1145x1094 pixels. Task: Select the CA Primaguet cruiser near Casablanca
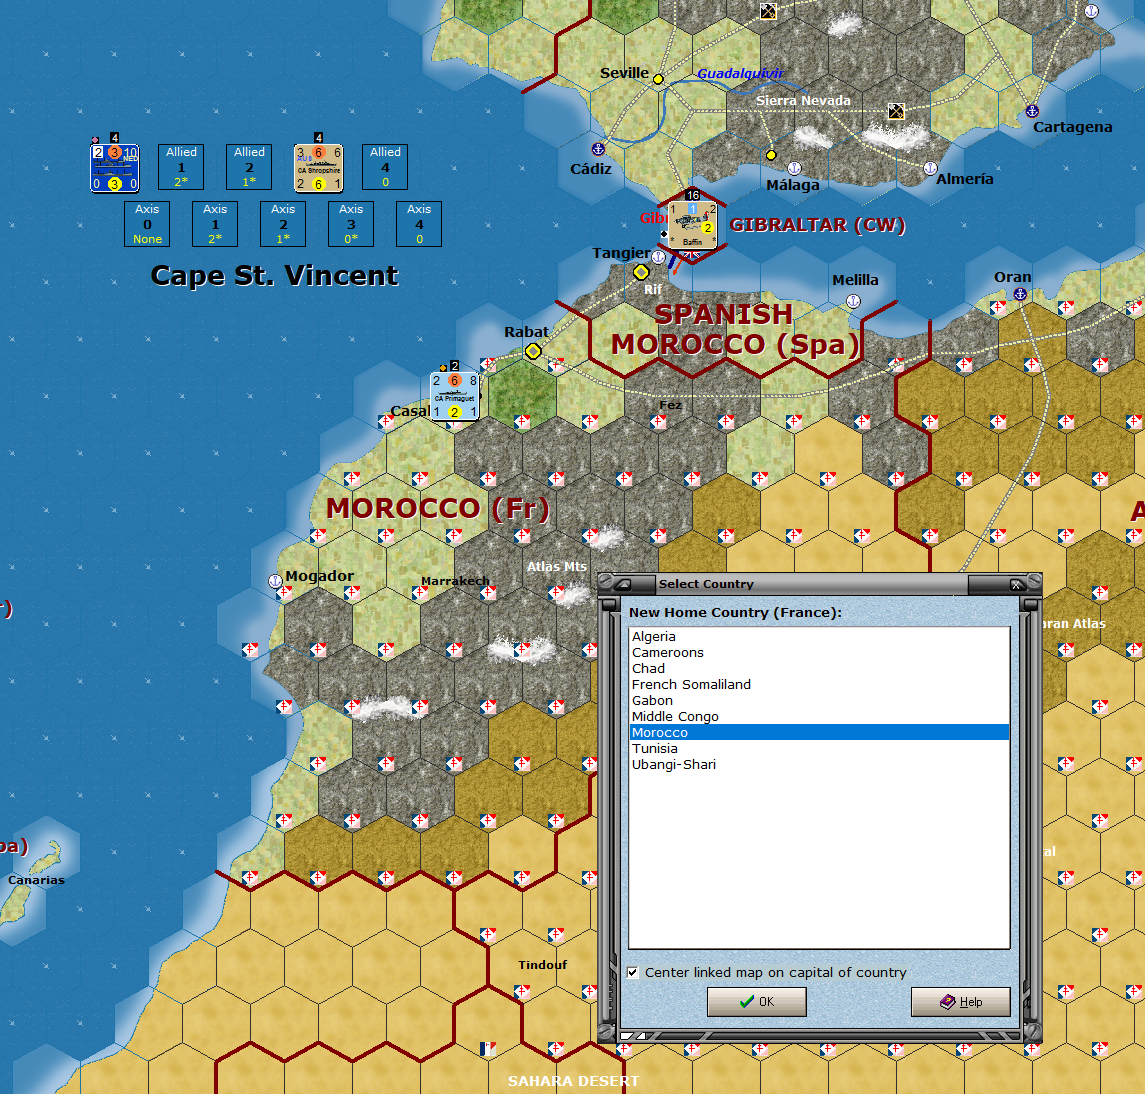click(454, 396)
